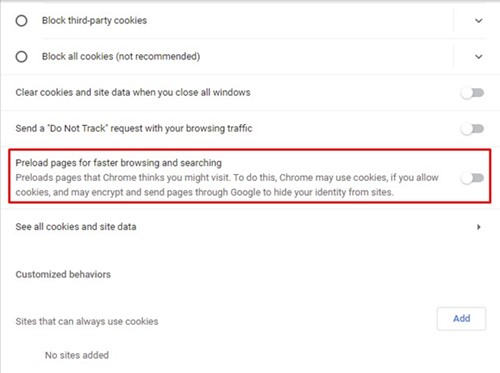
Task: Click Send a Do Not Track request label
Action: click(134, 128)
